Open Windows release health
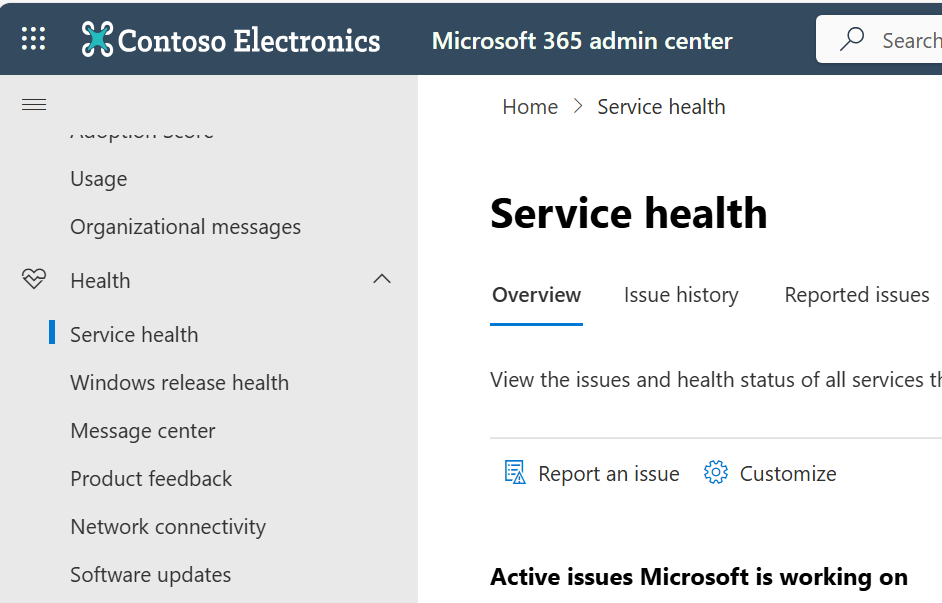Viewport: 942px width, 603px height. (x=180, y=383)
